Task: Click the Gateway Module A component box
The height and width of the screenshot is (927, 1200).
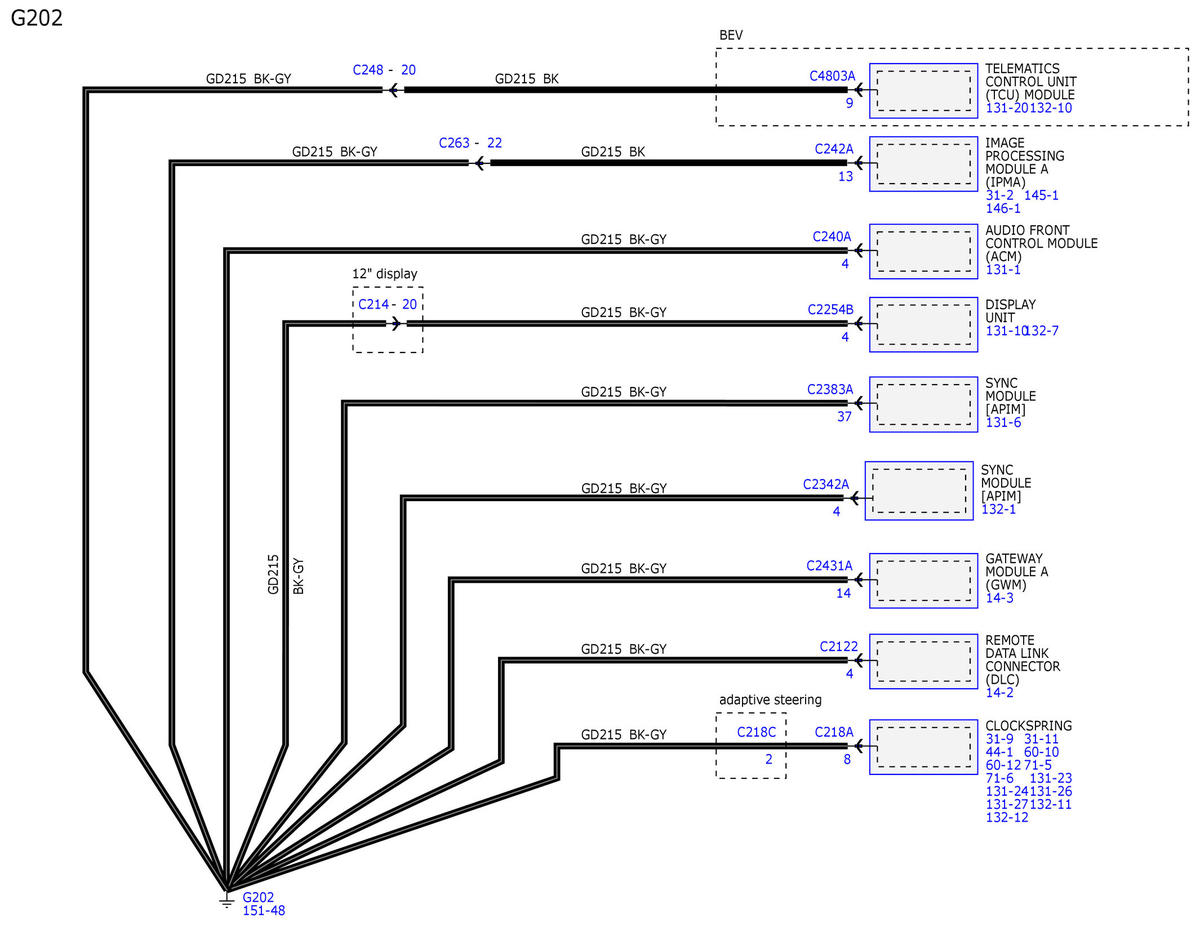Action: coord(923,580)
